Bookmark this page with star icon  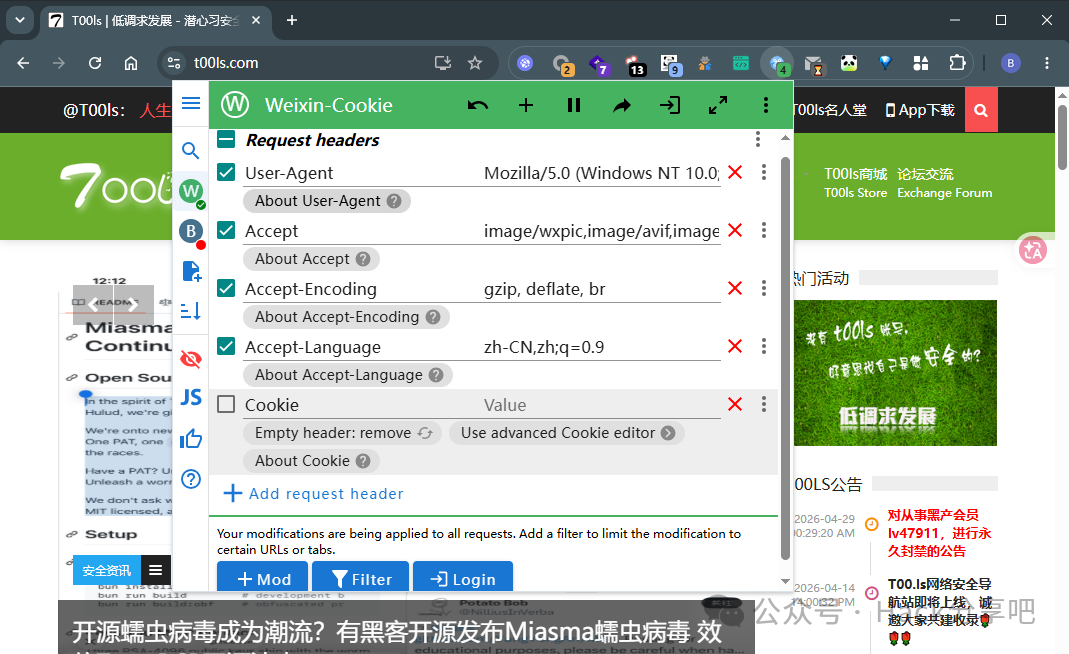click(475, 63)
